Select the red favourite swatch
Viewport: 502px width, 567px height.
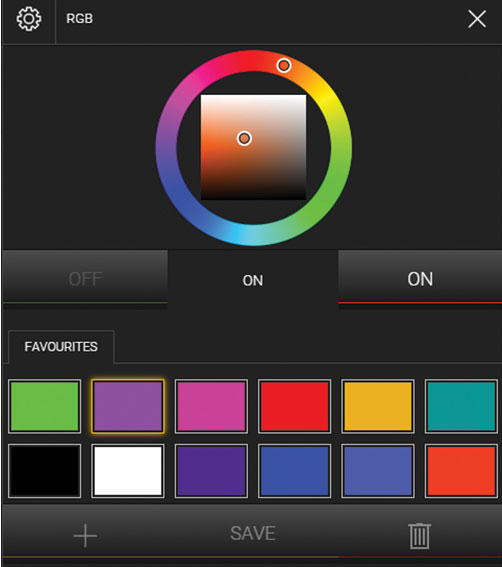(x=294, y=406)
